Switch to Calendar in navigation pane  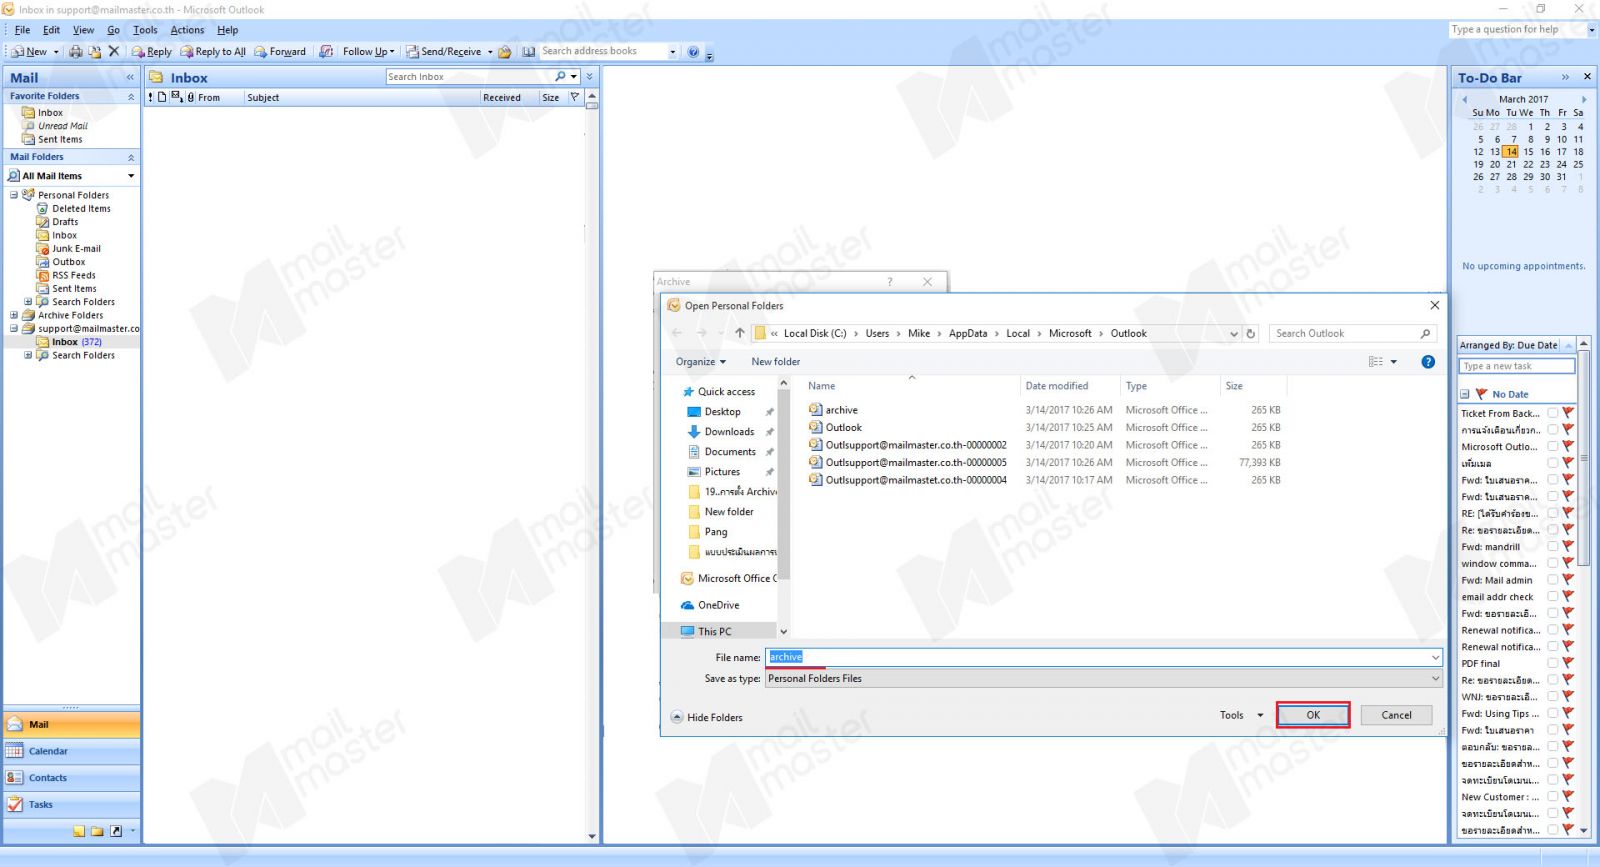pos(72,751)
